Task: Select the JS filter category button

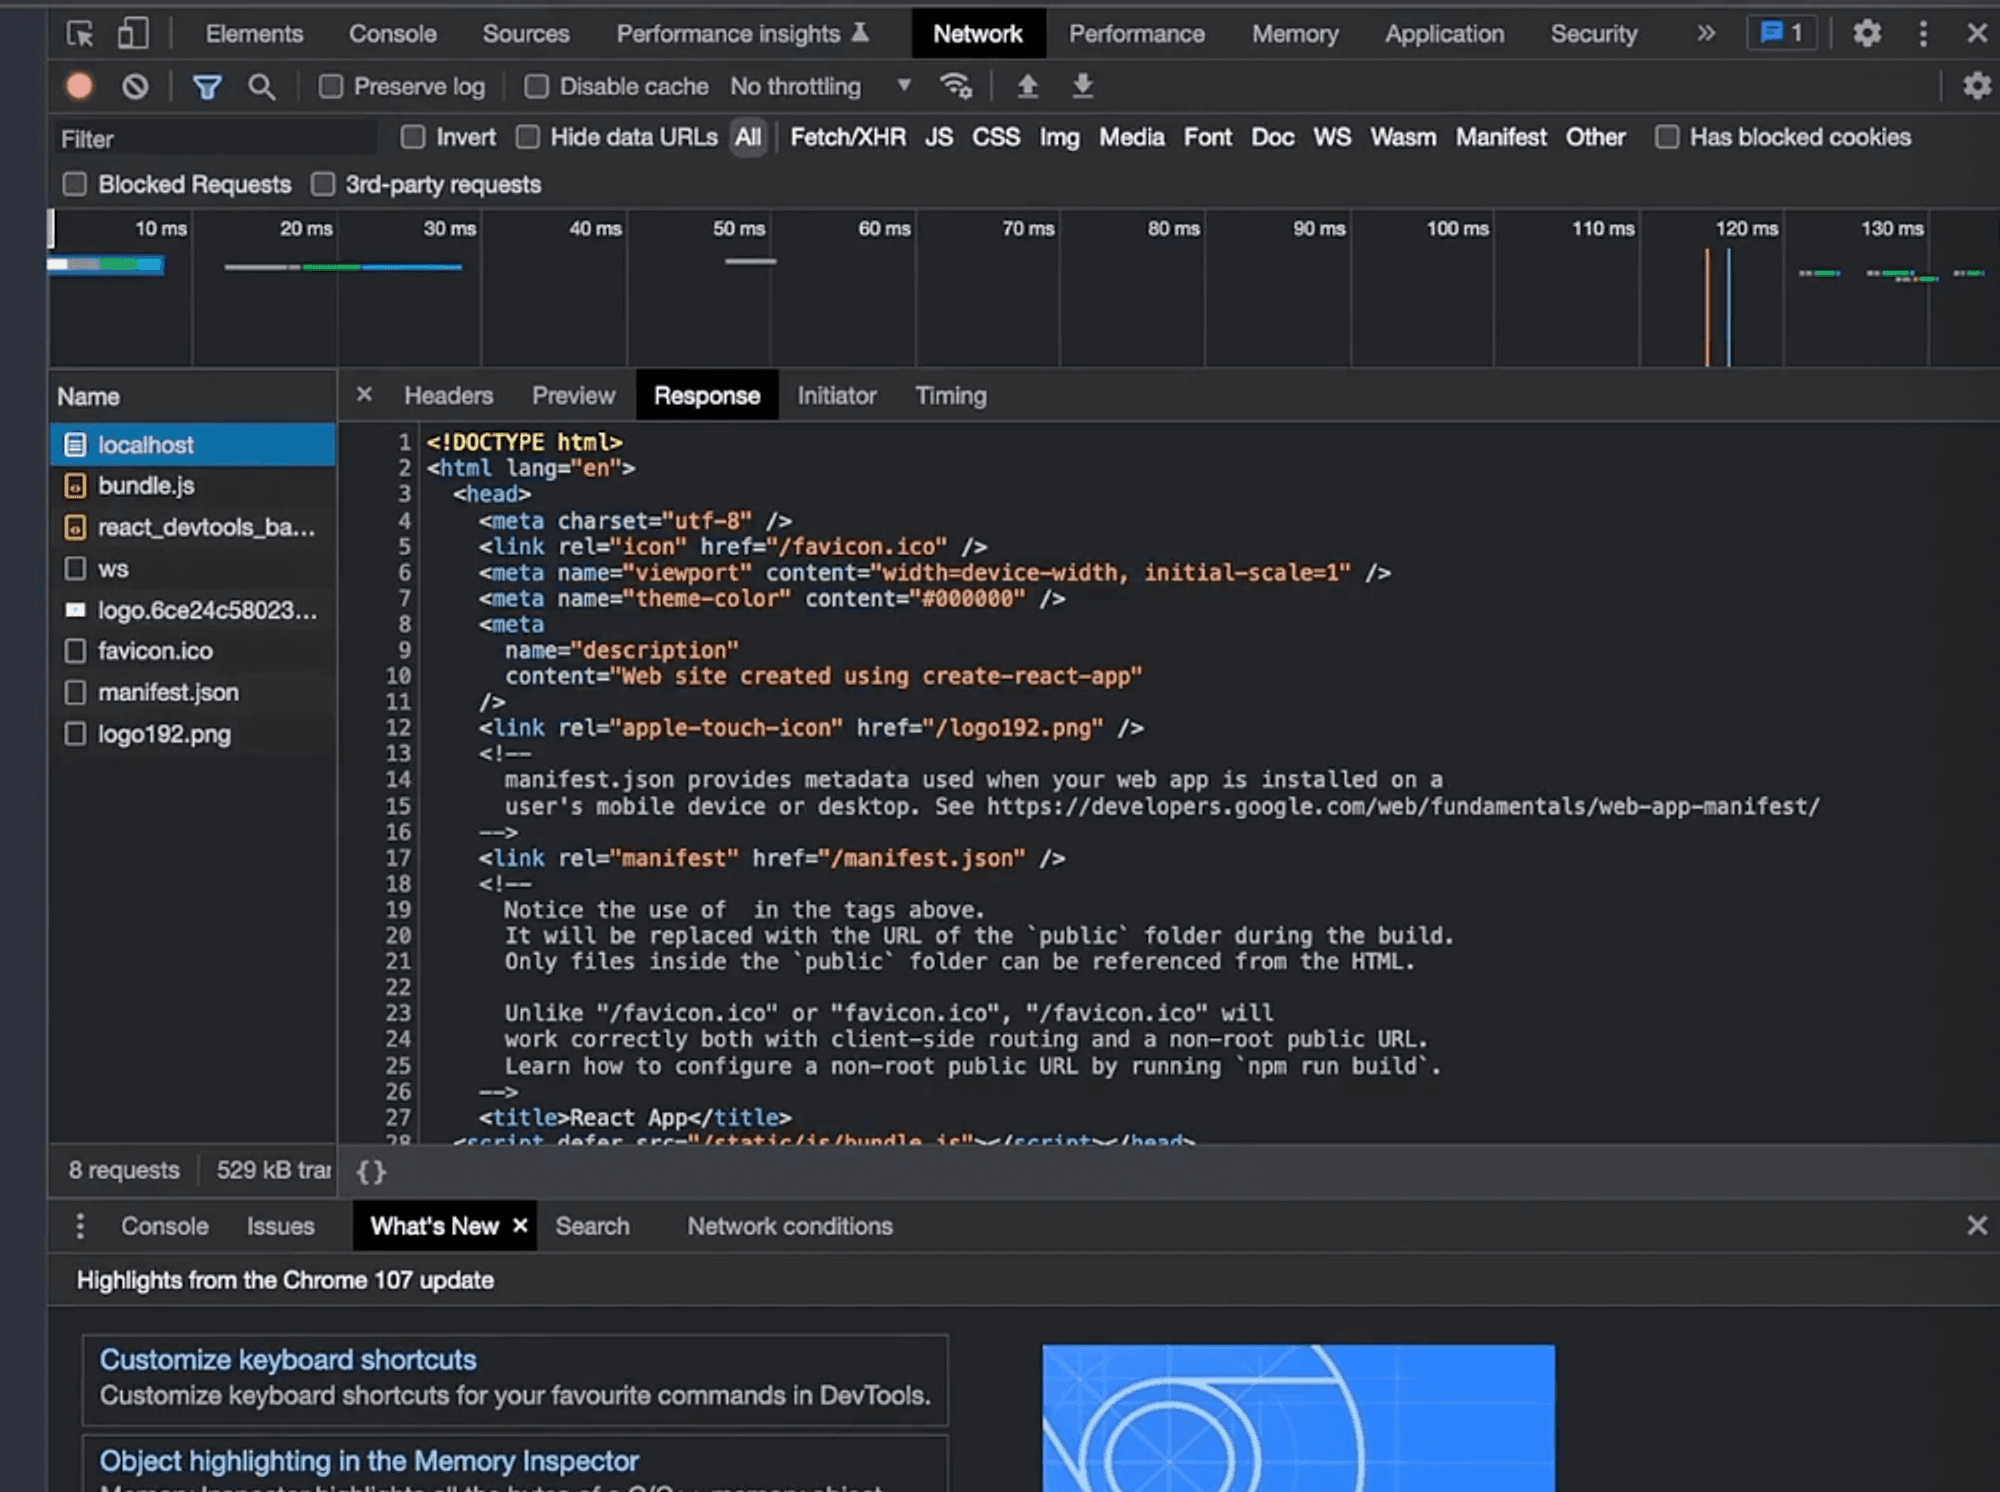Action: 936,136
